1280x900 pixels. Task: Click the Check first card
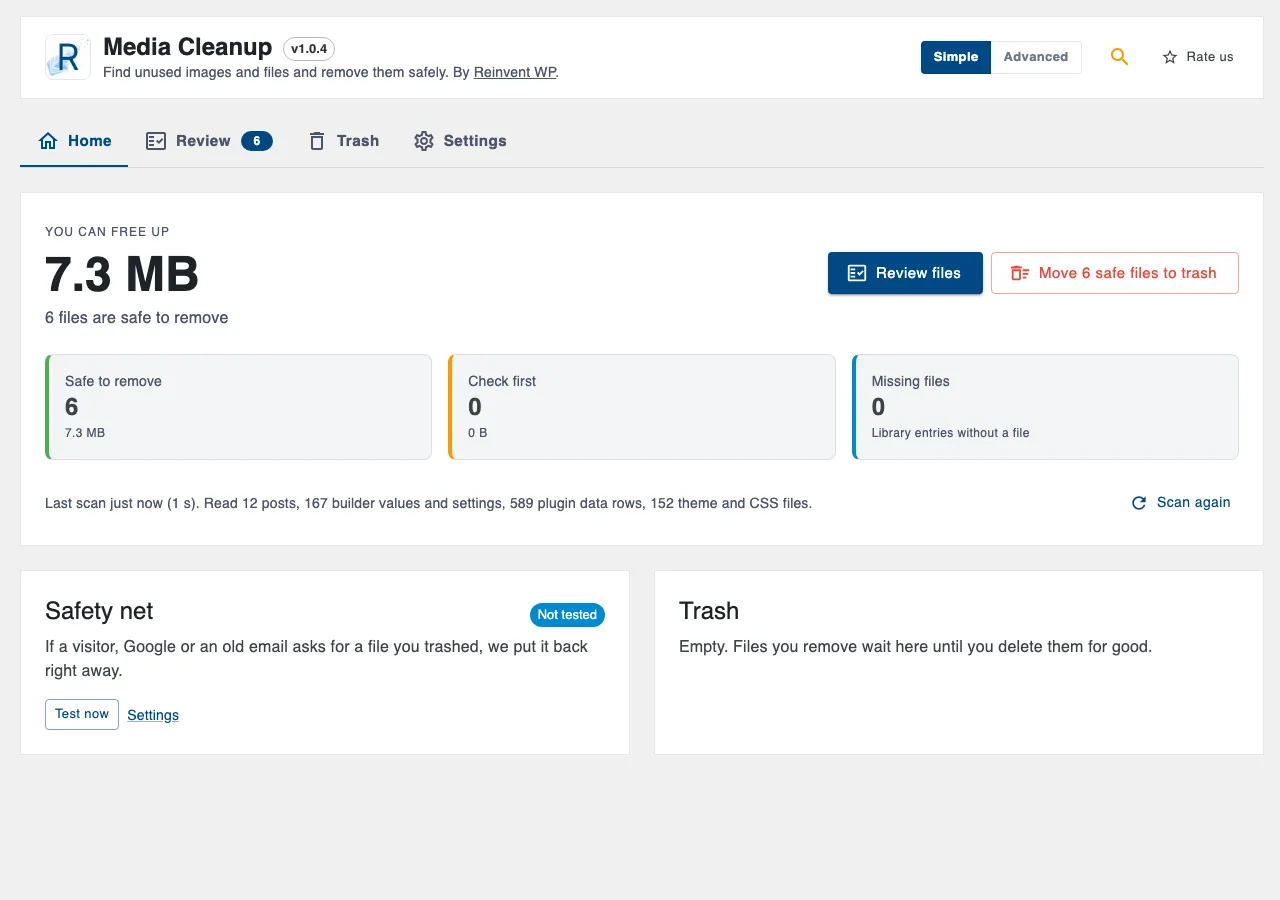point(642,407)
